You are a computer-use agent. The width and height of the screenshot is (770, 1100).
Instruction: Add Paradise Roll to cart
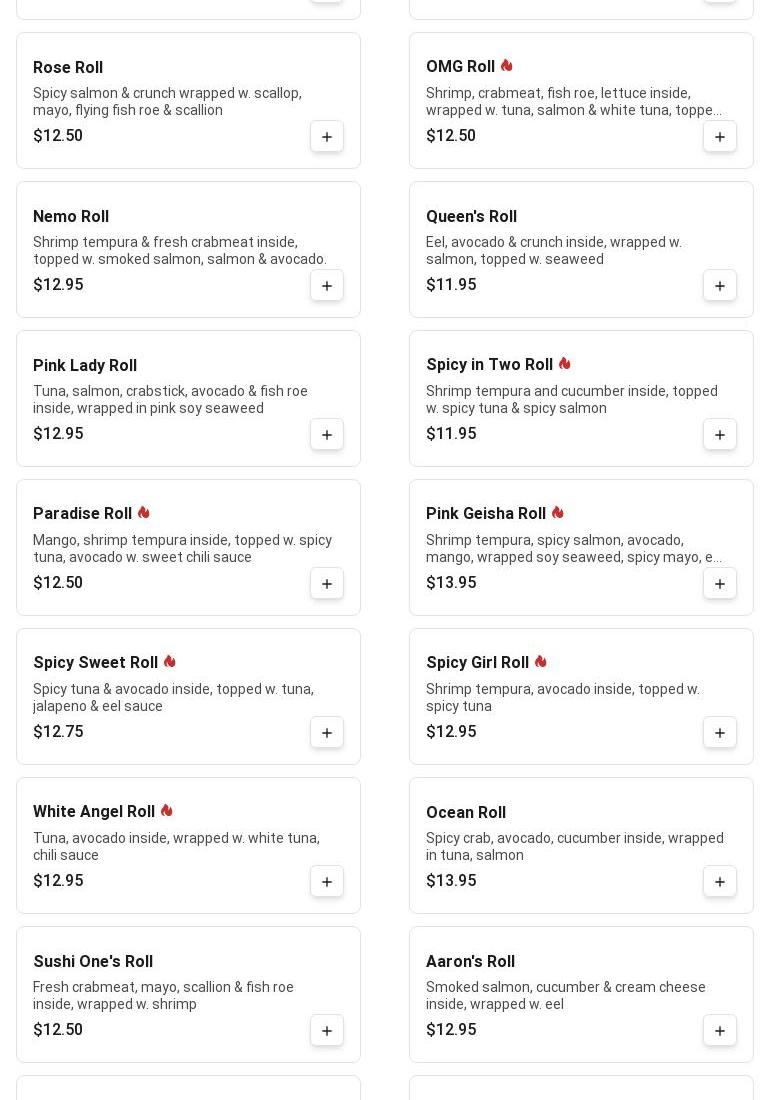point(327,583)
